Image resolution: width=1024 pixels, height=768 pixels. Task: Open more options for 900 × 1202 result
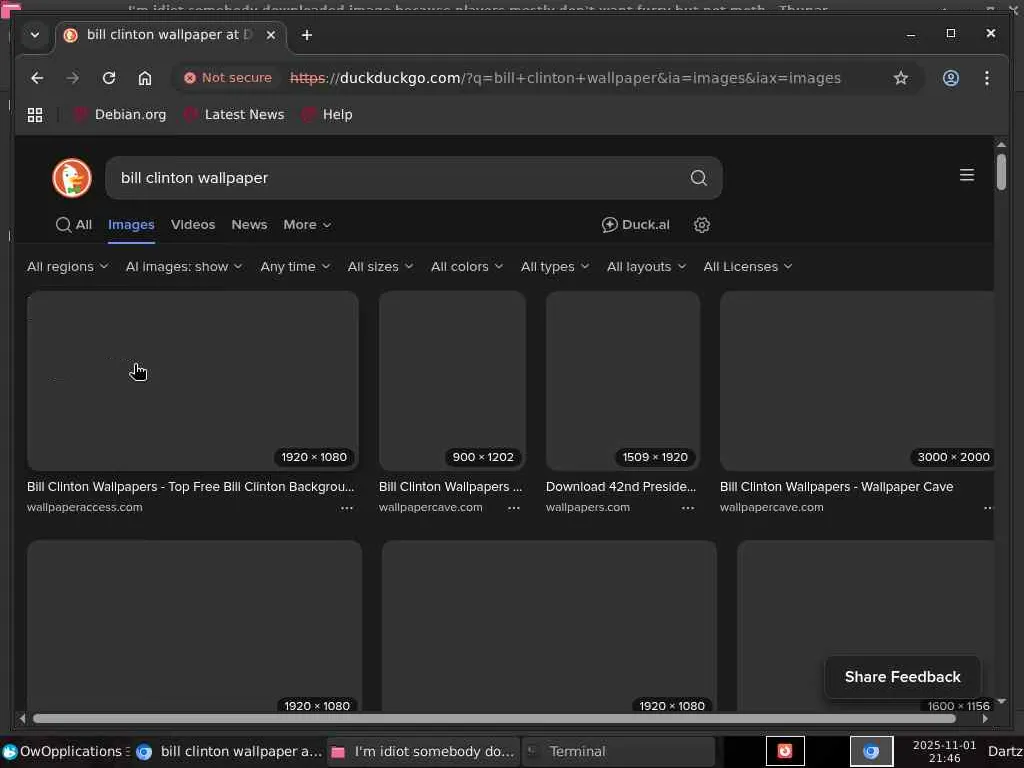(x=514, y=507)
